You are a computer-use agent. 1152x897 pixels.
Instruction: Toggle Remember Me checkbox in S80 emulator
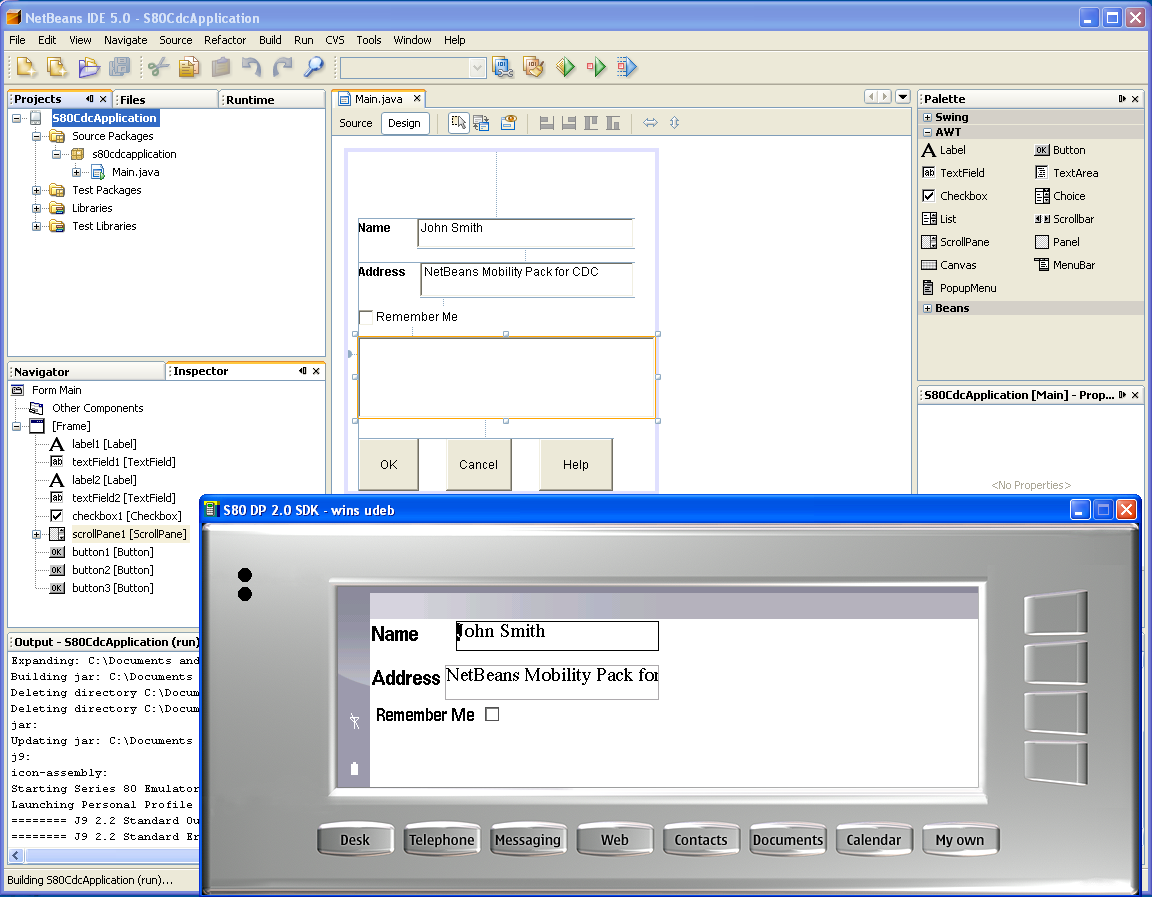coord(492,714)
